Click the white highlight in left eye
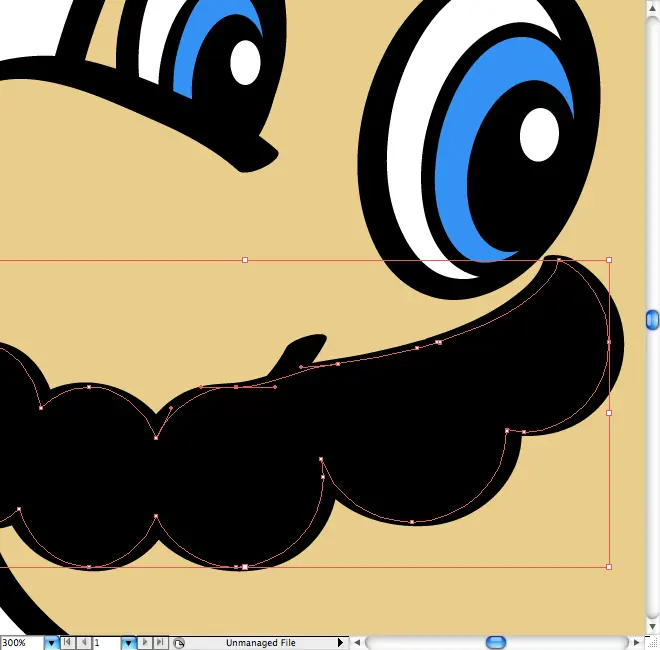Image resolution: width=660 pixels, height=650 pixels. point(245,62)
